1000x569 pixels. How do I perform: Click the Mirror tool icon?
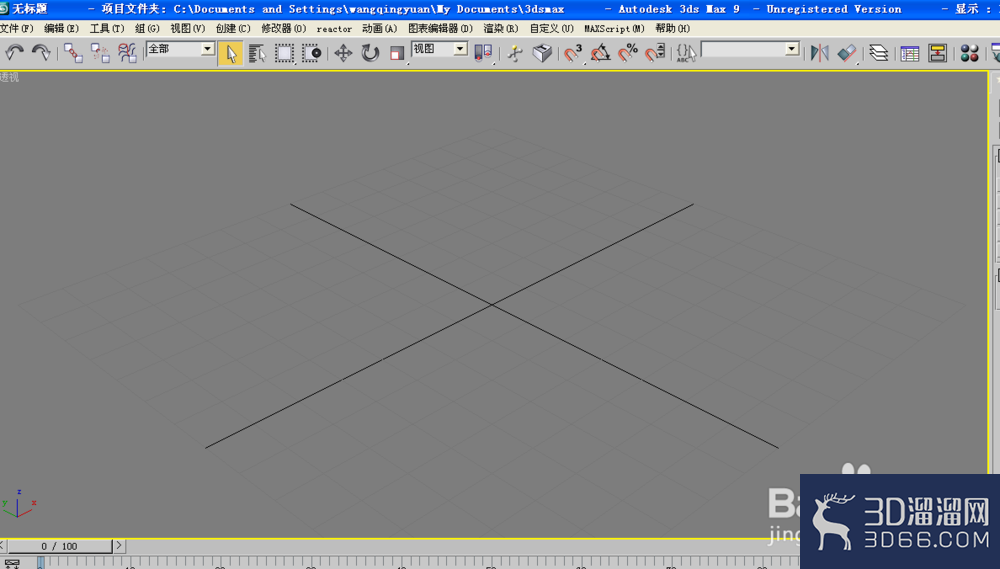[x=820, y=53]
